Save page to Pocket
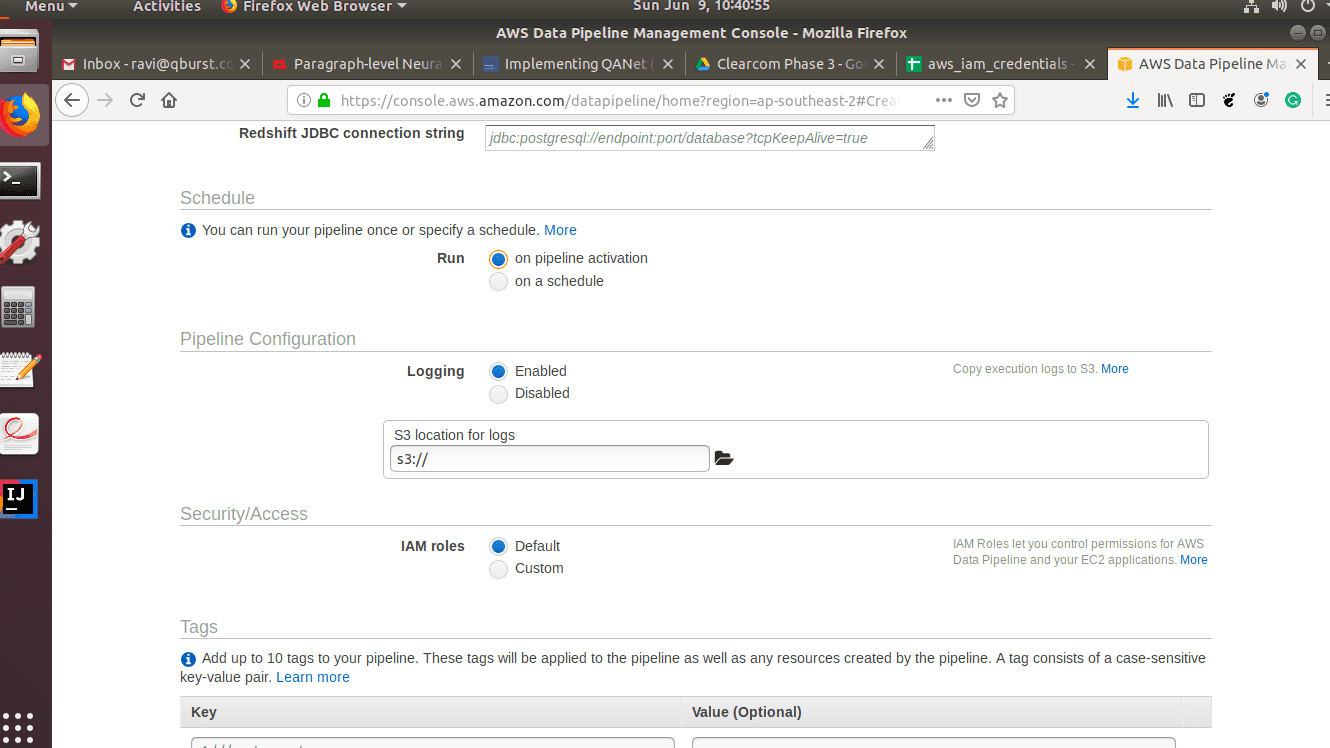The image size is (1330, 748). 972,100
